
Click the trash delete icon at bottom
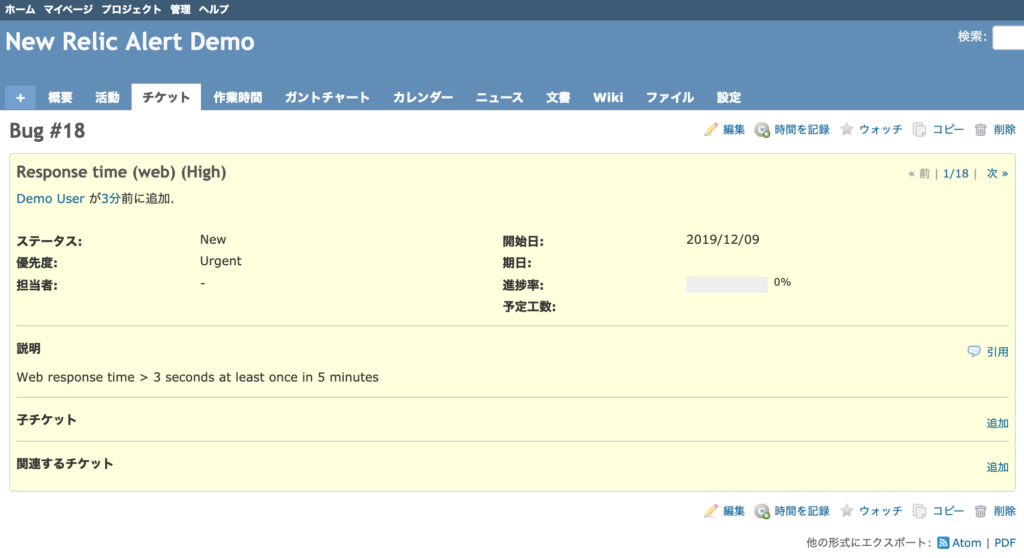(980, 512)
